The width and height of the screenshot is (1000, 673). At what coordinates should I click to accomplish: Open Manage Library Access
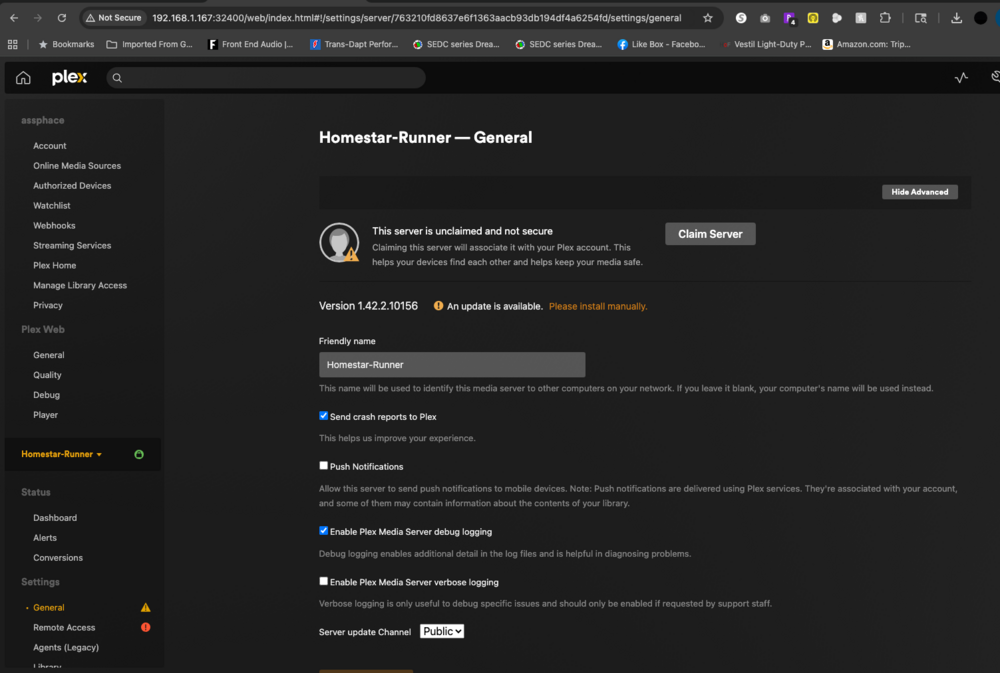[x=80, y=285]
